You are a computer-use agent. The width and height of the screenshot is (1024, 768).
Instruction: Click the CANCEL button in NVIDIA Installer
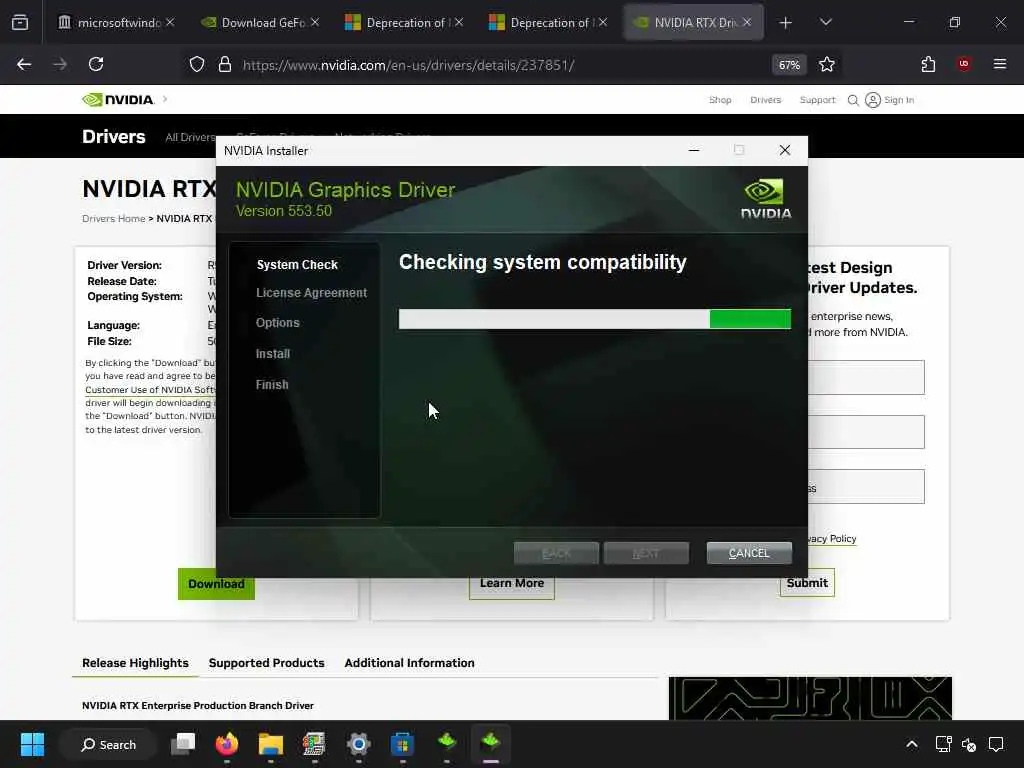[x=749, y=553]
